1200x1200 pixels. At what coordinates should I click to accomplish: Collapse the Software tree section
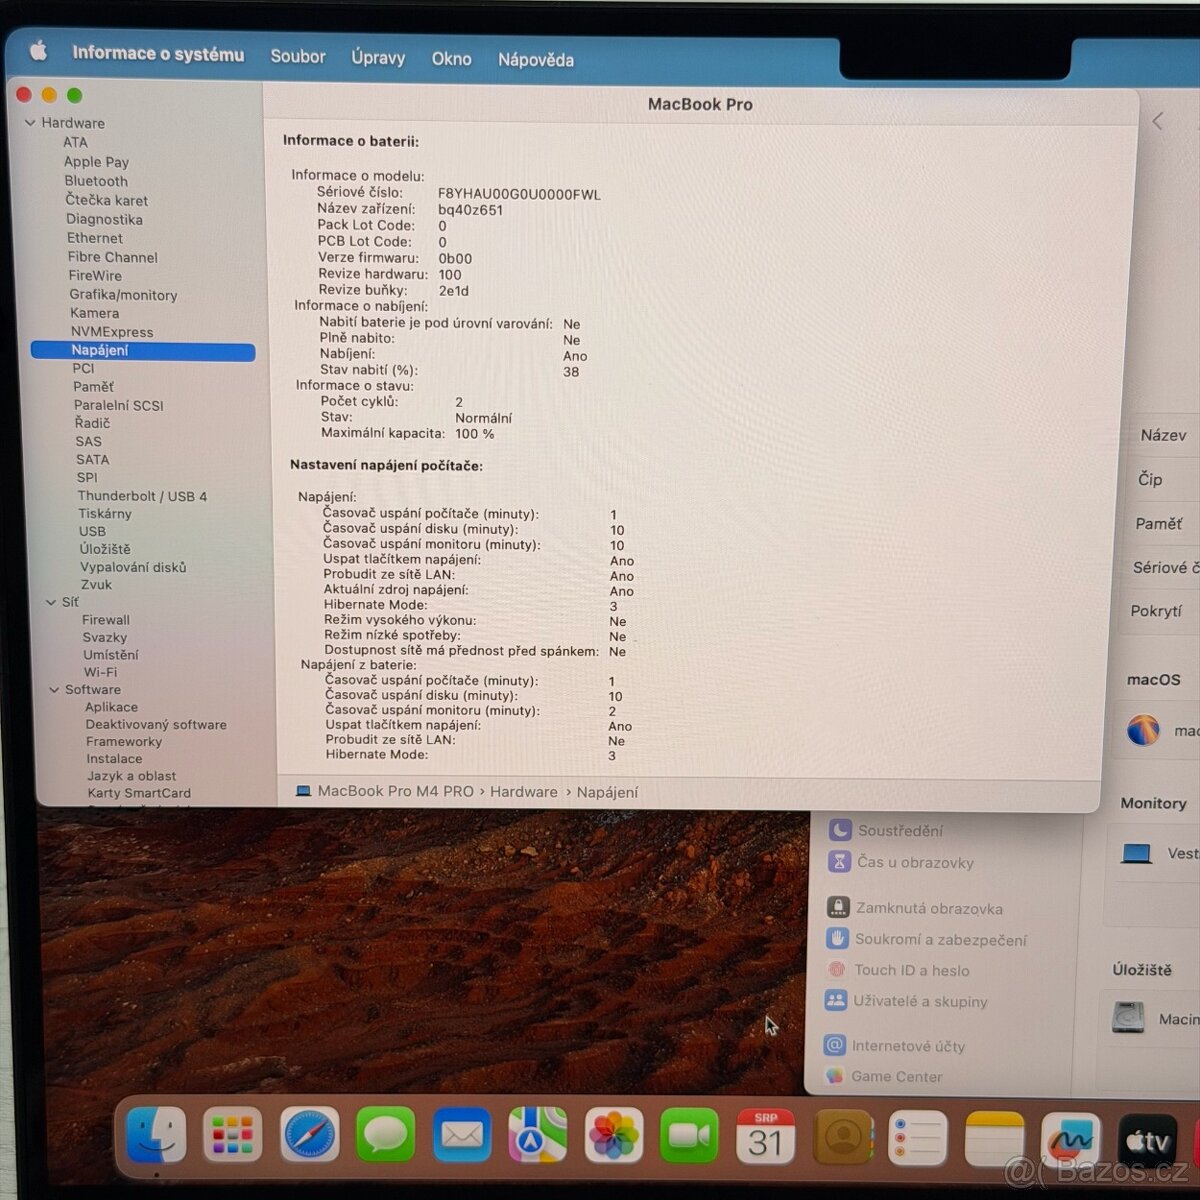tap(54, 690)
